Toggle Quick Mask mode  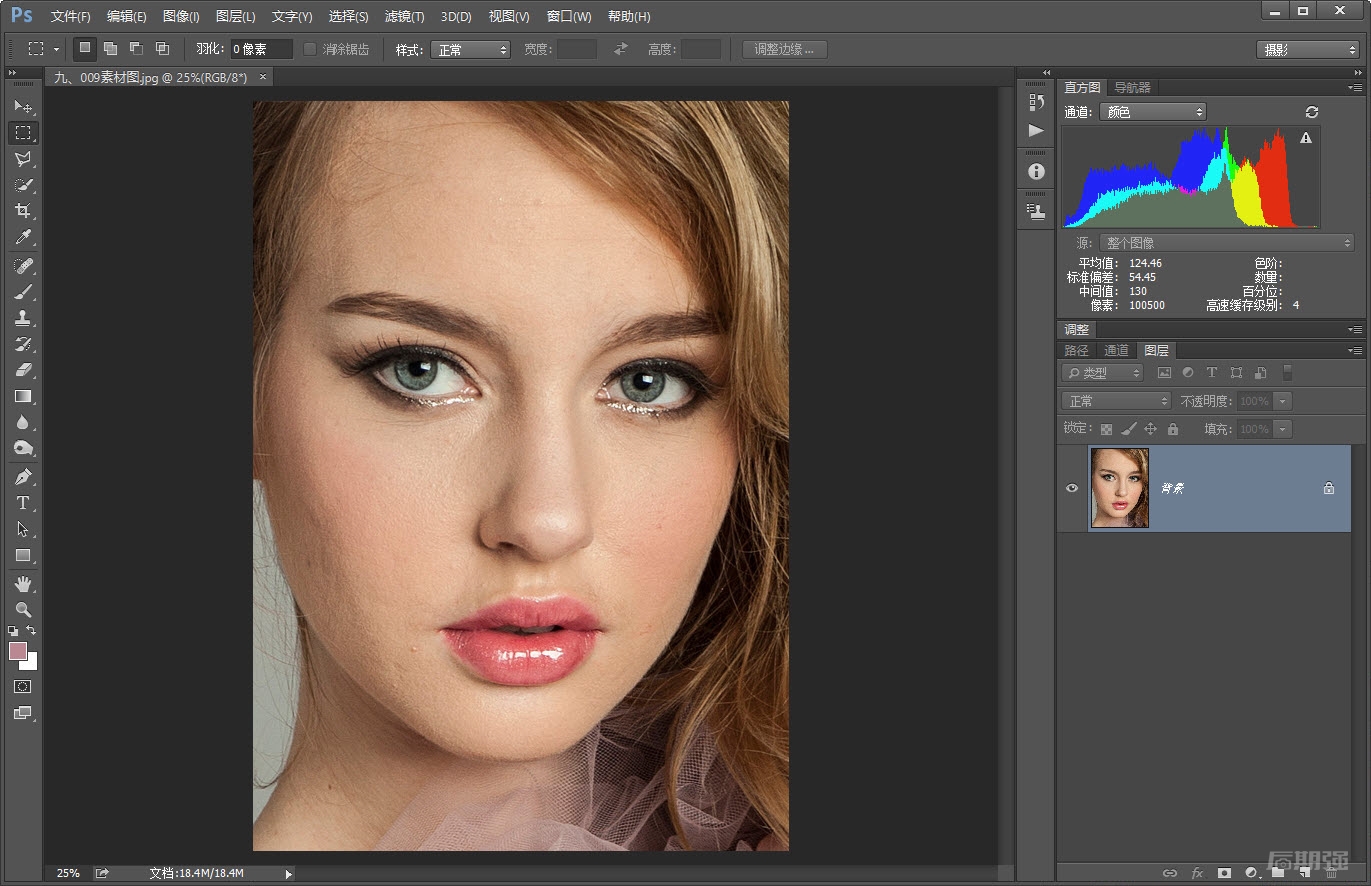pos(23,687)
